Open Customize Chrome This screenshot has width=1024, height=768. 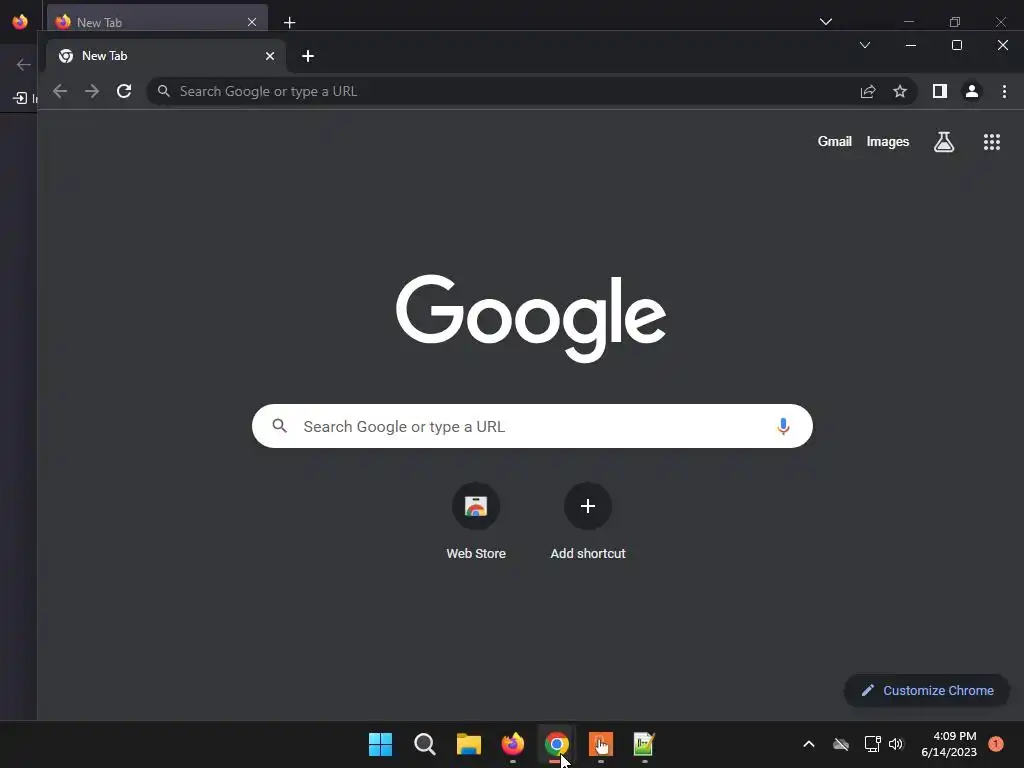(927, 690)
